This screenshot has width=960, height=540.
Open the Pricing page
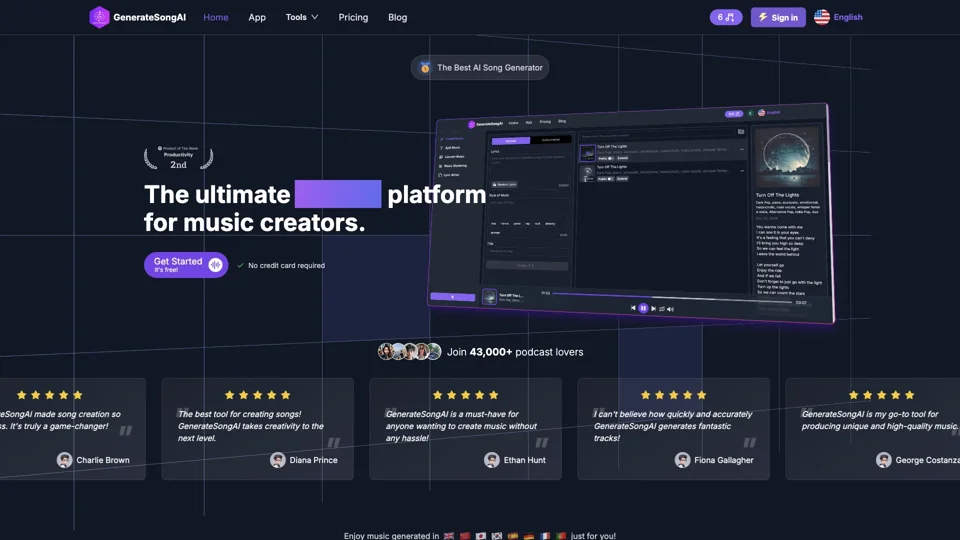[353, 17]
